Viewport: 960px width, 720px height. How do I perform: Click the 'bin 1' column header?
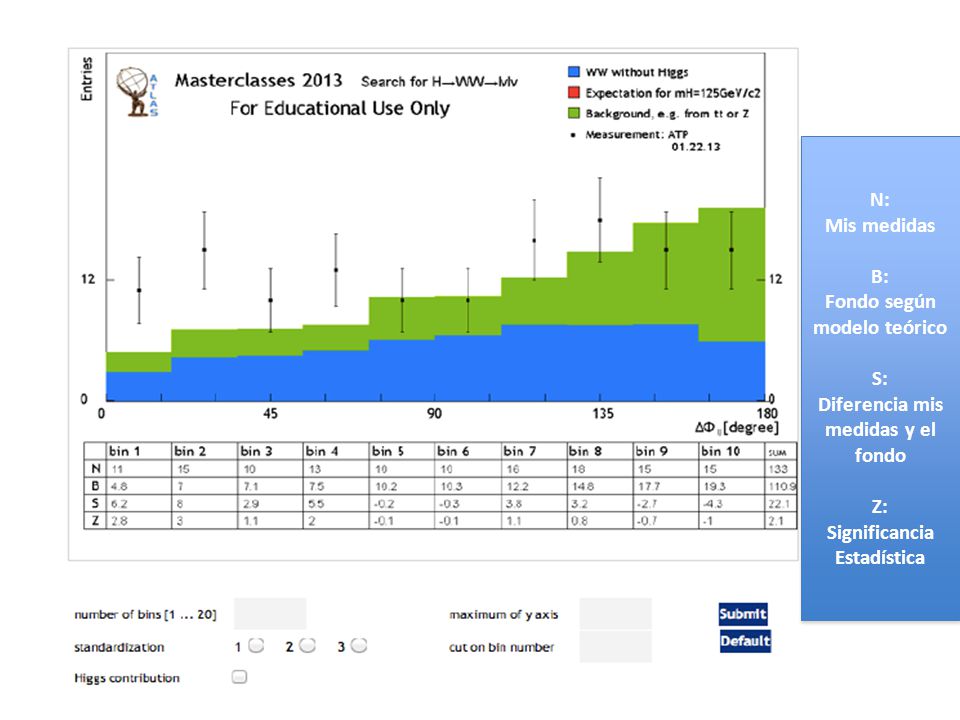click(x=124, y=451)
